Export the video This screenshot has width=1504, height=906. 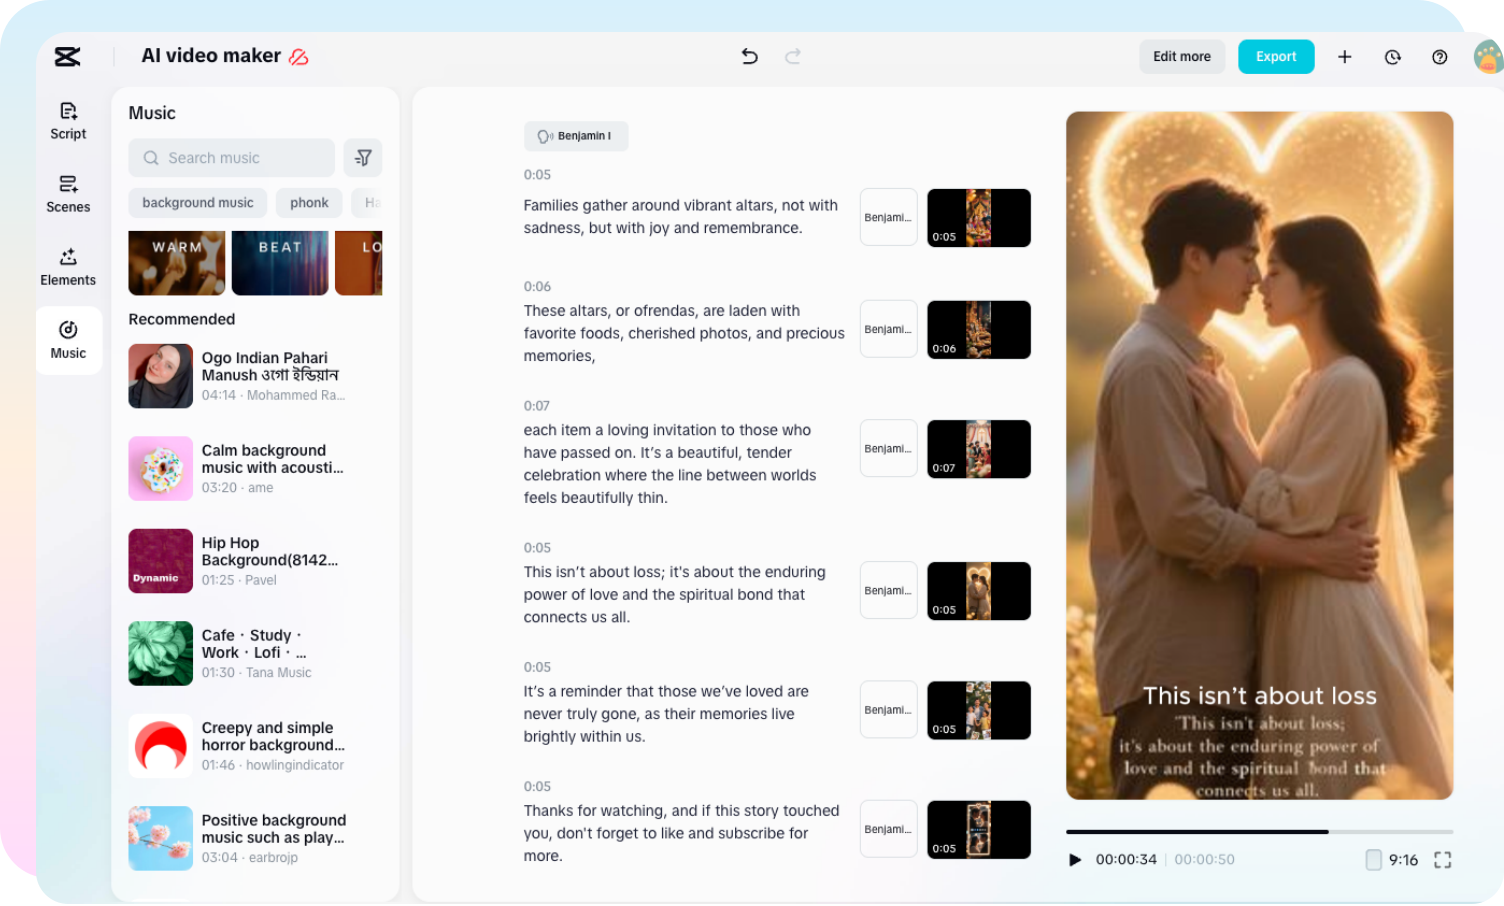tap(1276, 57)
